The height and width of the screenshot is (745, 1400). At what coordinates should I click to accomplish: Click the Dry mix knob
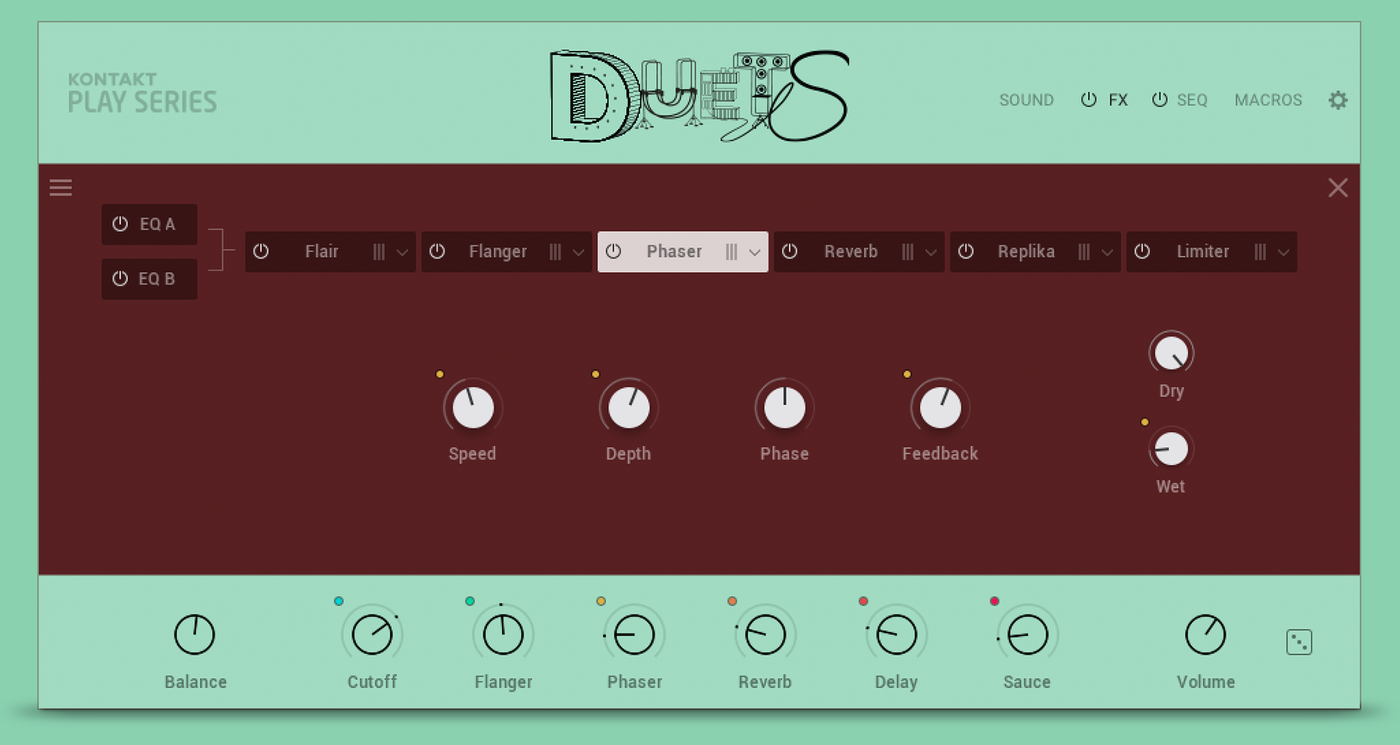pos(1171,353)
